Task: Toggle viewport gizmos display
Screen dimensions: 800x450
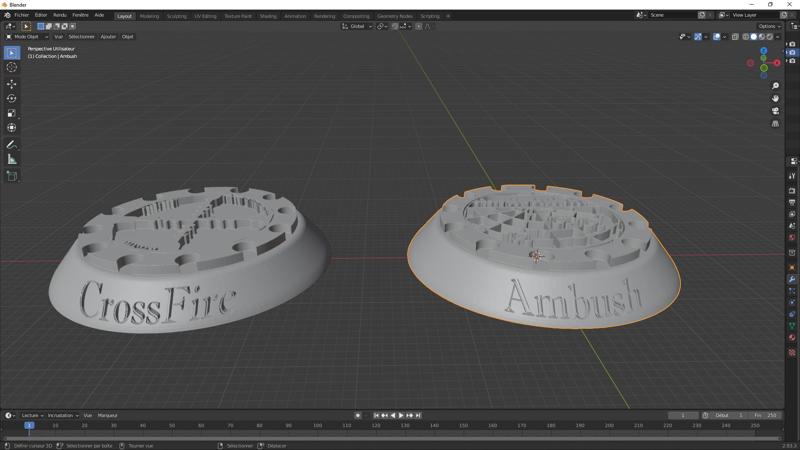Action: 698,37
